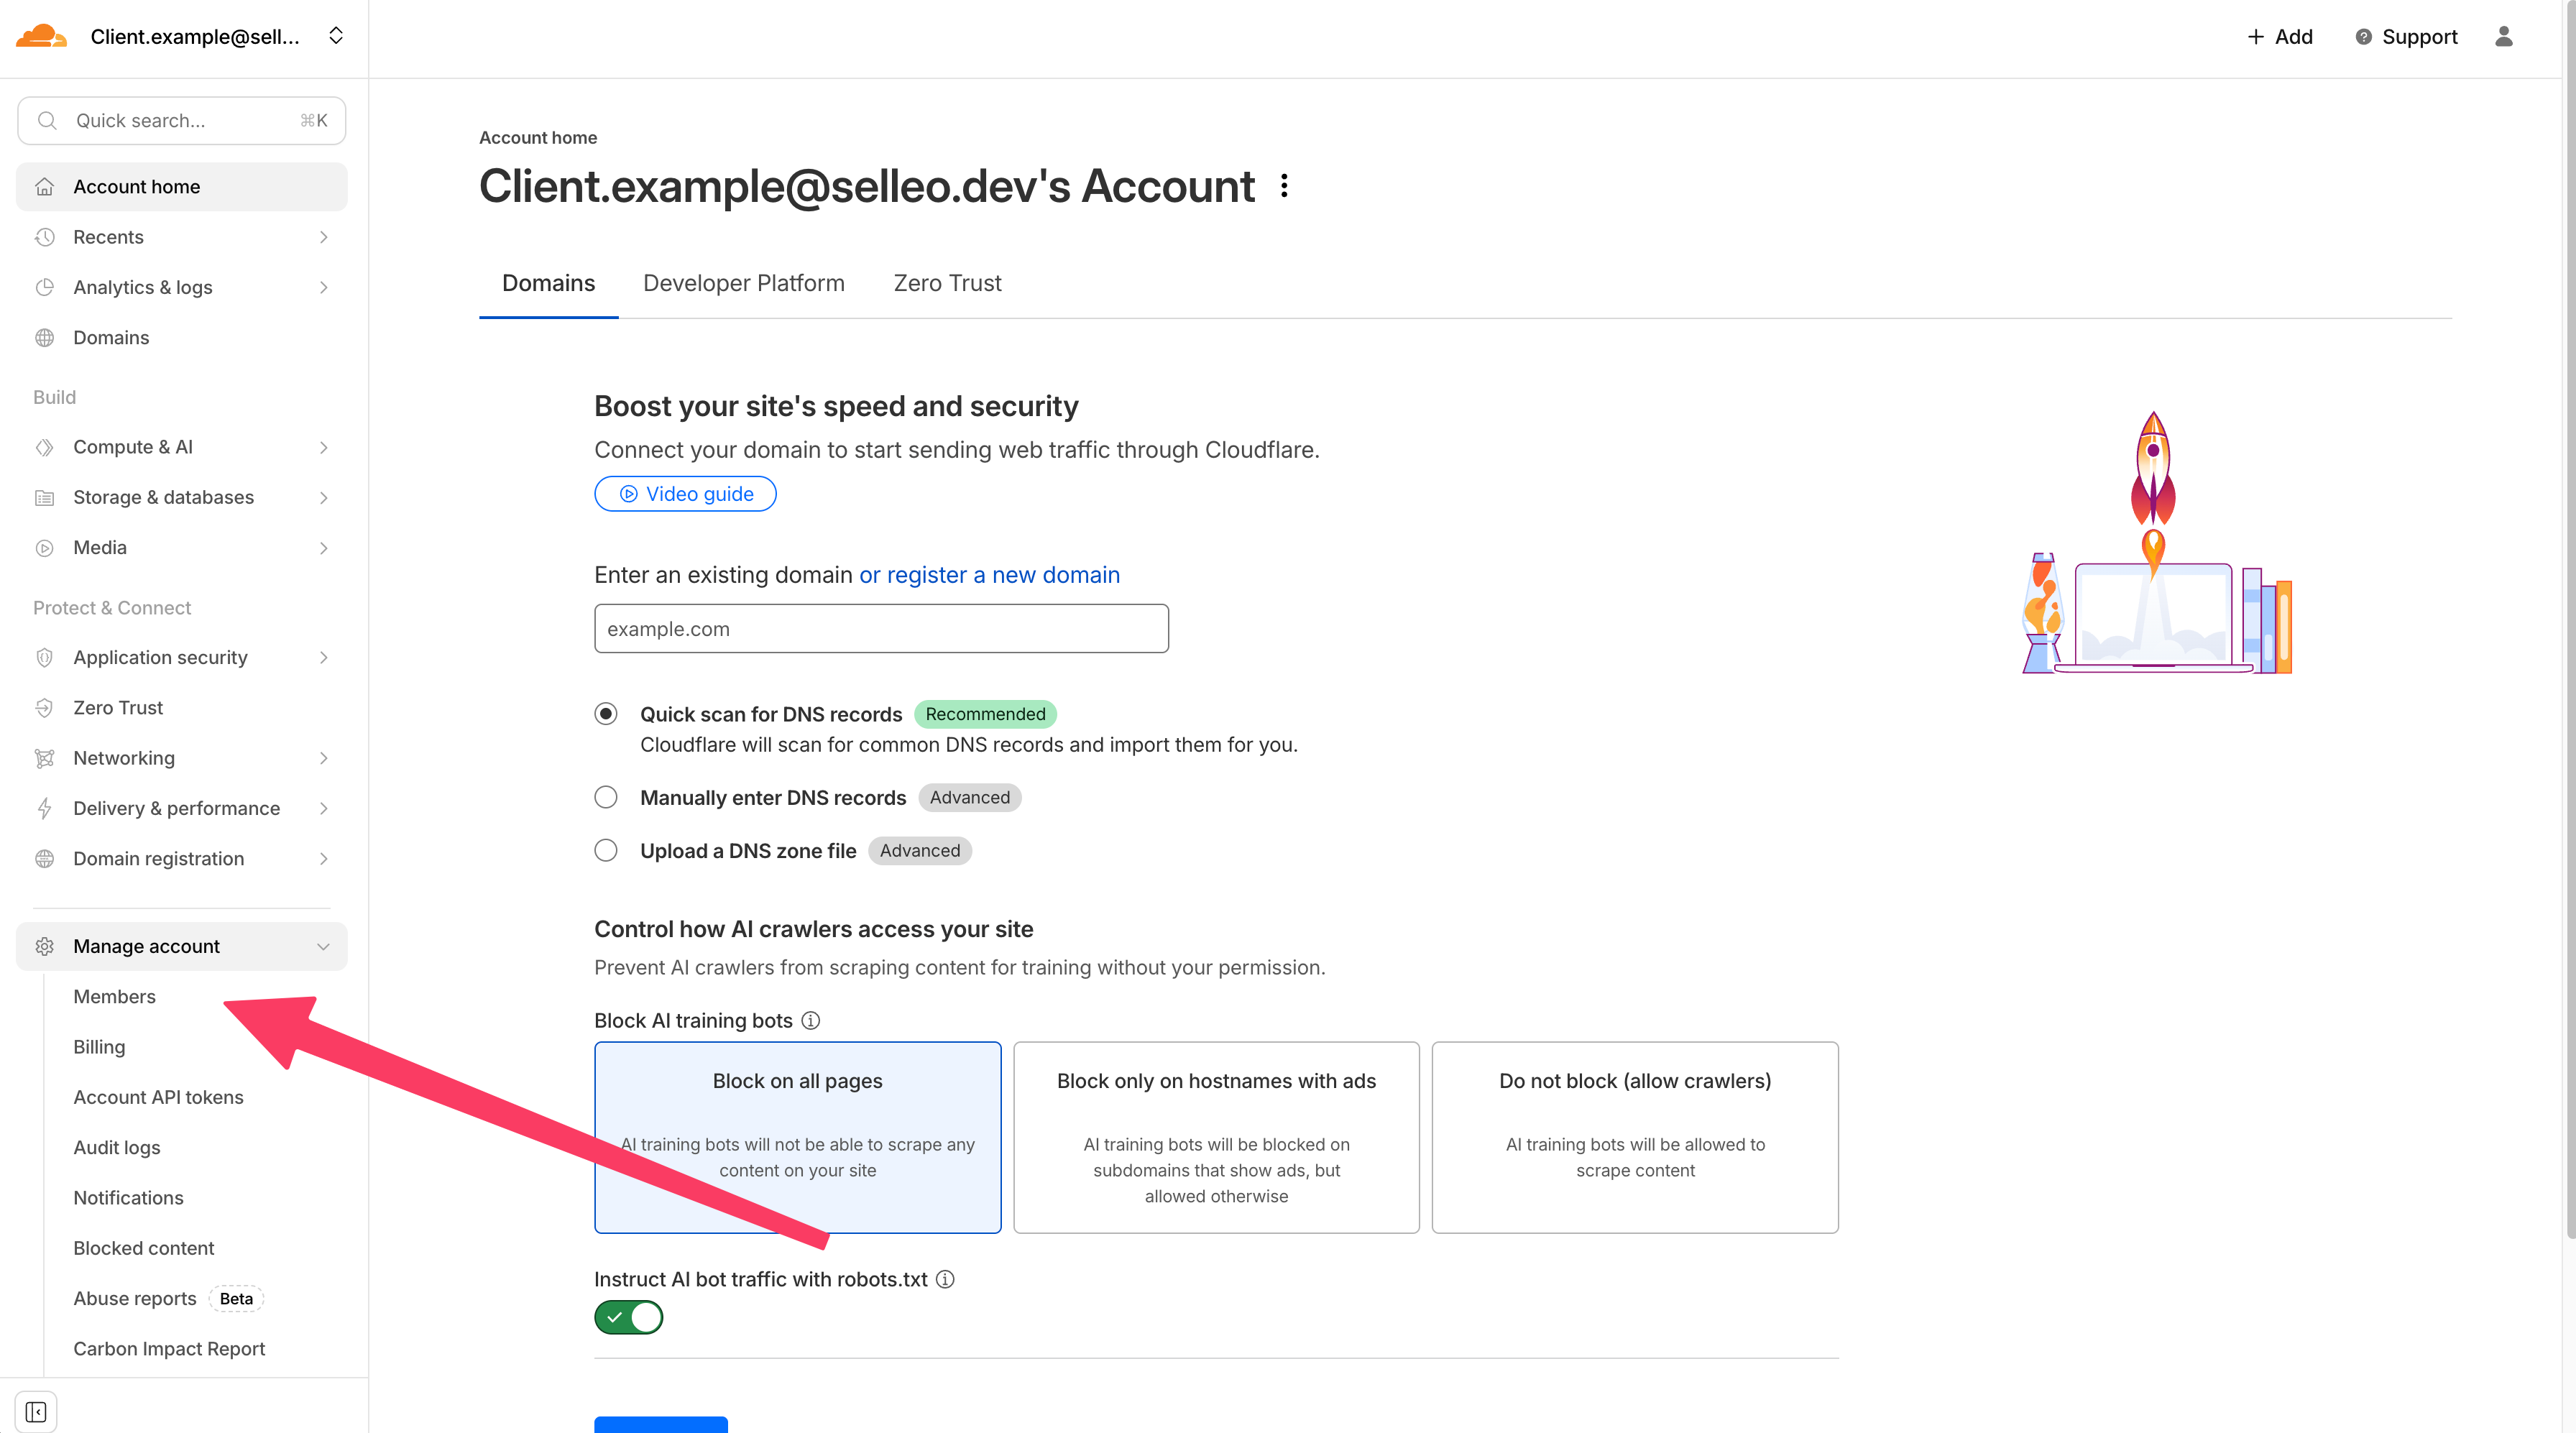This screenshot has height=1433, width=2576.
Task: Click info icon next to Block AI training bots
Action: 811,1020
